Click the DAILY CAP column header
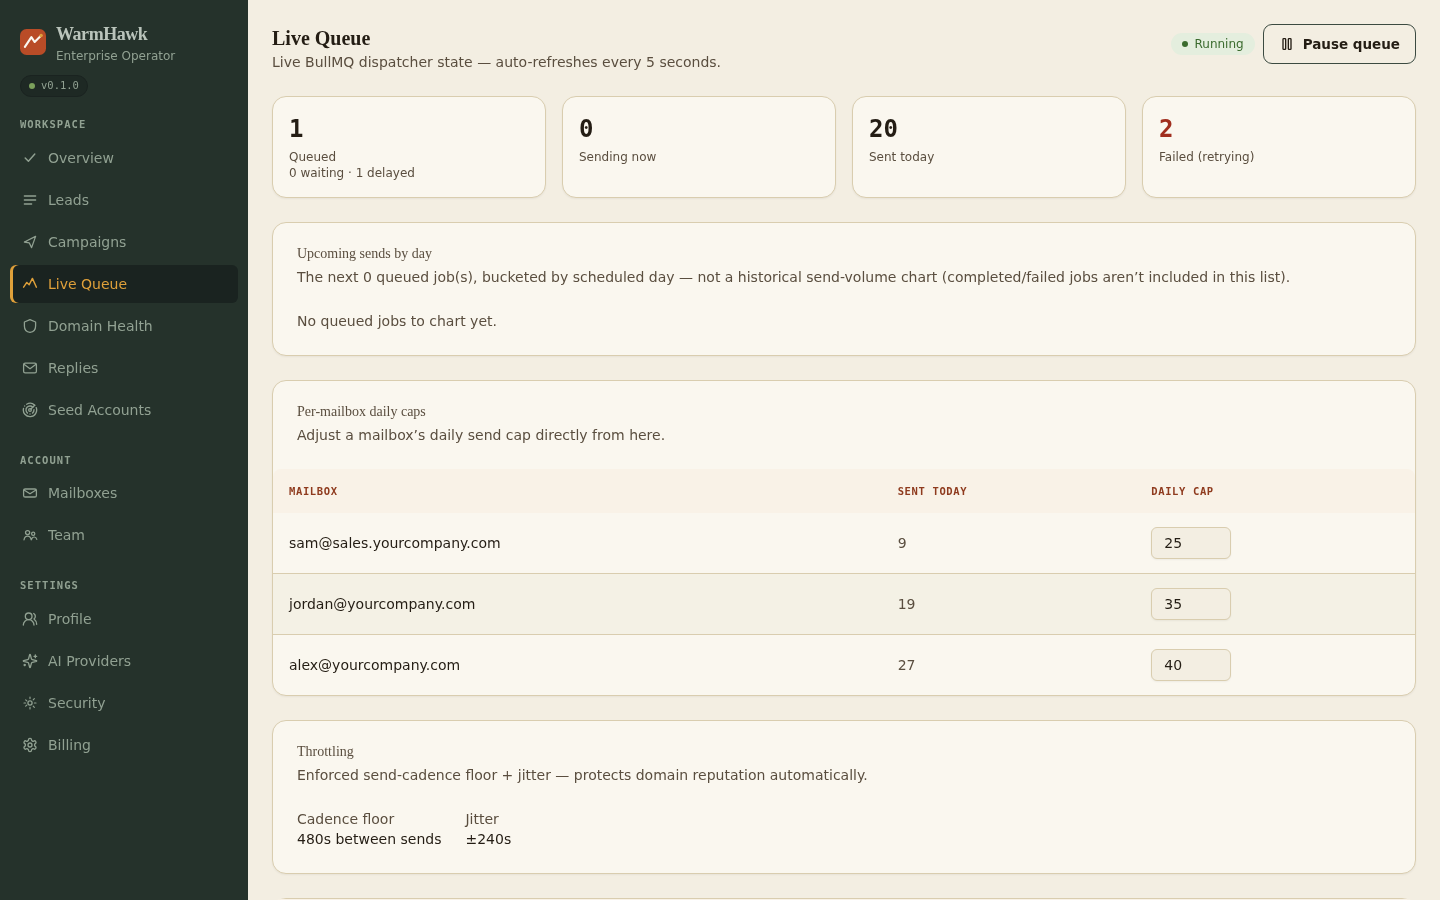The width and height of the screenshot is (1440, 900). tap(1182, 492)
